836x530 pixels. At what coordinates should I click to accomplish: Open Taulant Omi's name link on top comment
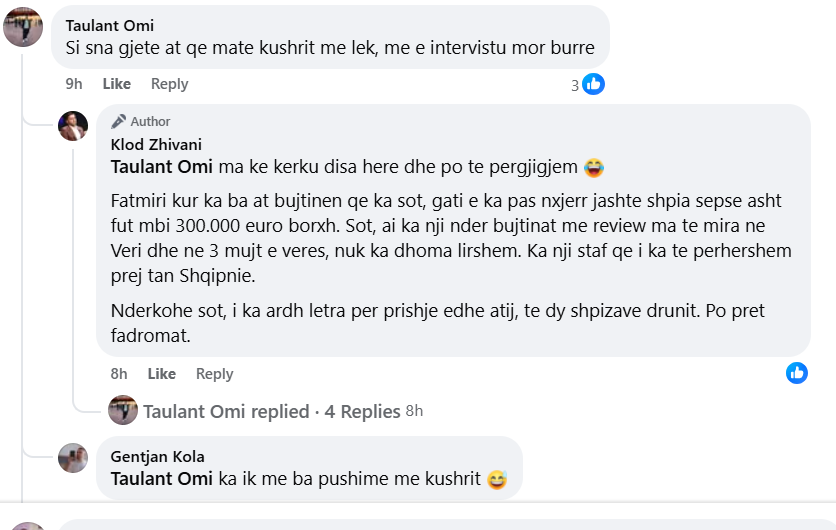tap(109, 26)
